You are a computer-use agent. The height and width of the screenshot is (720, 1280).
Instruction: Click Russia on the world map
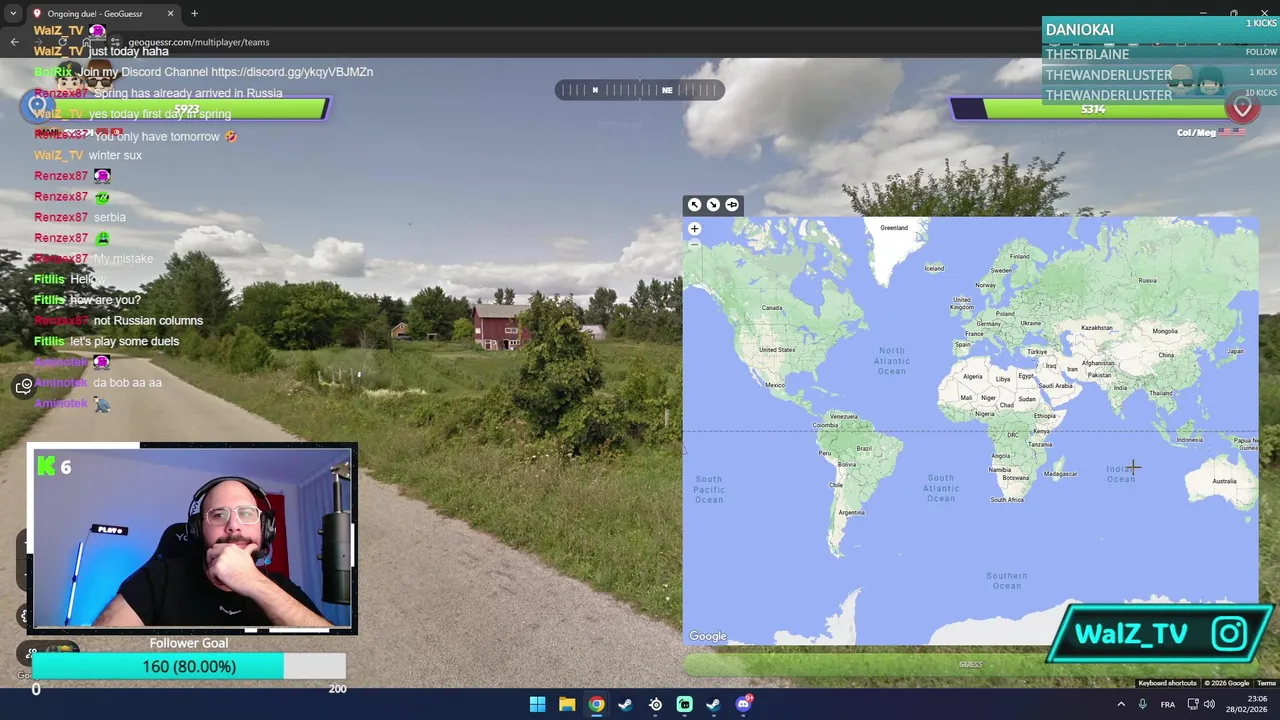click(x=1147, y=280)
